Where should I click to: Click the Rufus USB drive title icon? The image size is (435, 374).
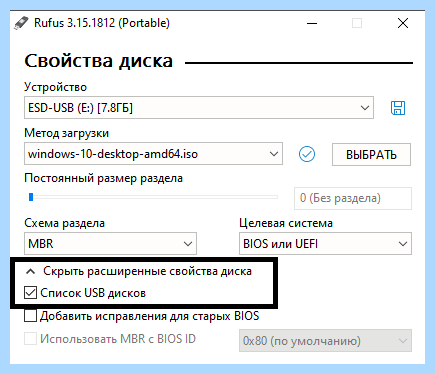tap(21, 23)
